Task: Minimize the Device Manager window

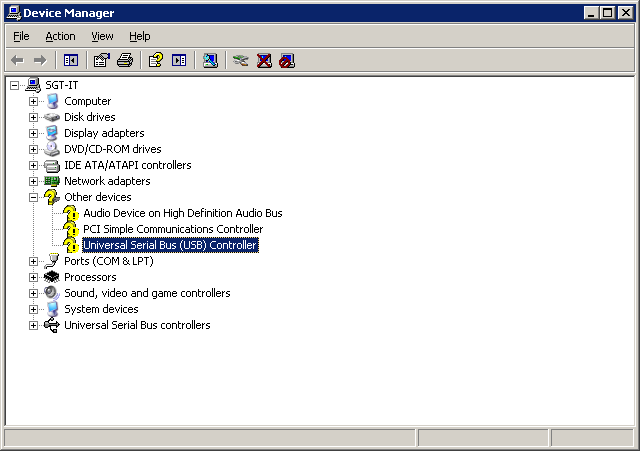Action: [591, 13]
